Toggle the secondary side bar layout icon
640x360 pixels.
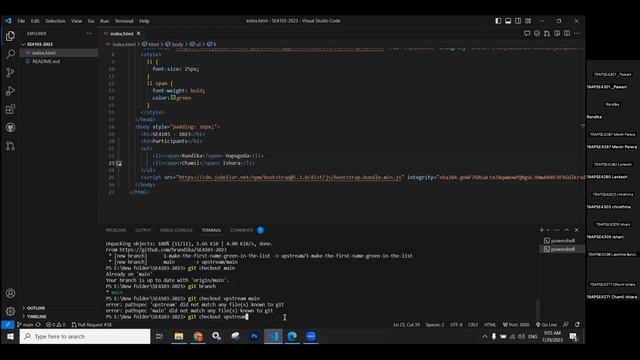518,21
